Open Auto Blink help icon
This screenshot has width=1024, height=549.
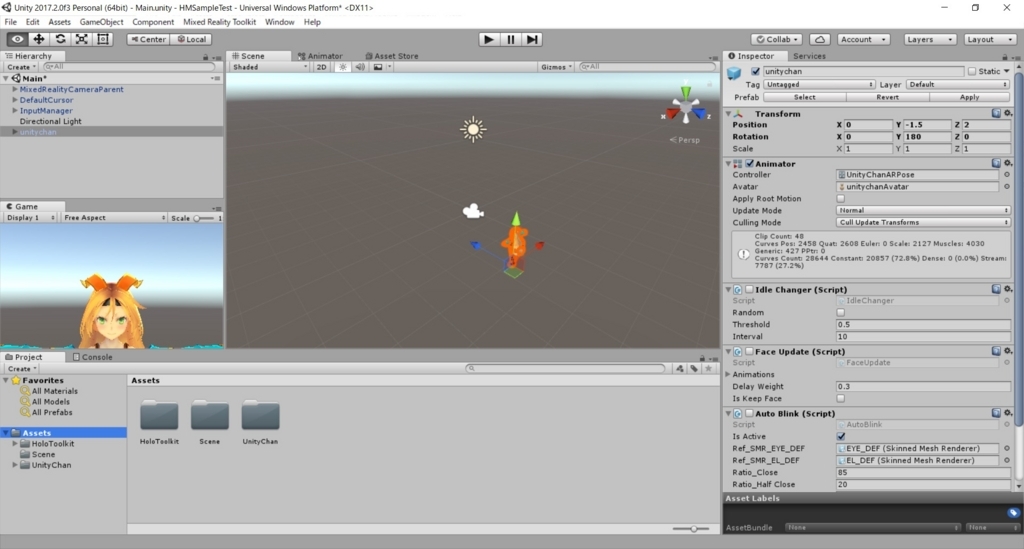(996, 413)
